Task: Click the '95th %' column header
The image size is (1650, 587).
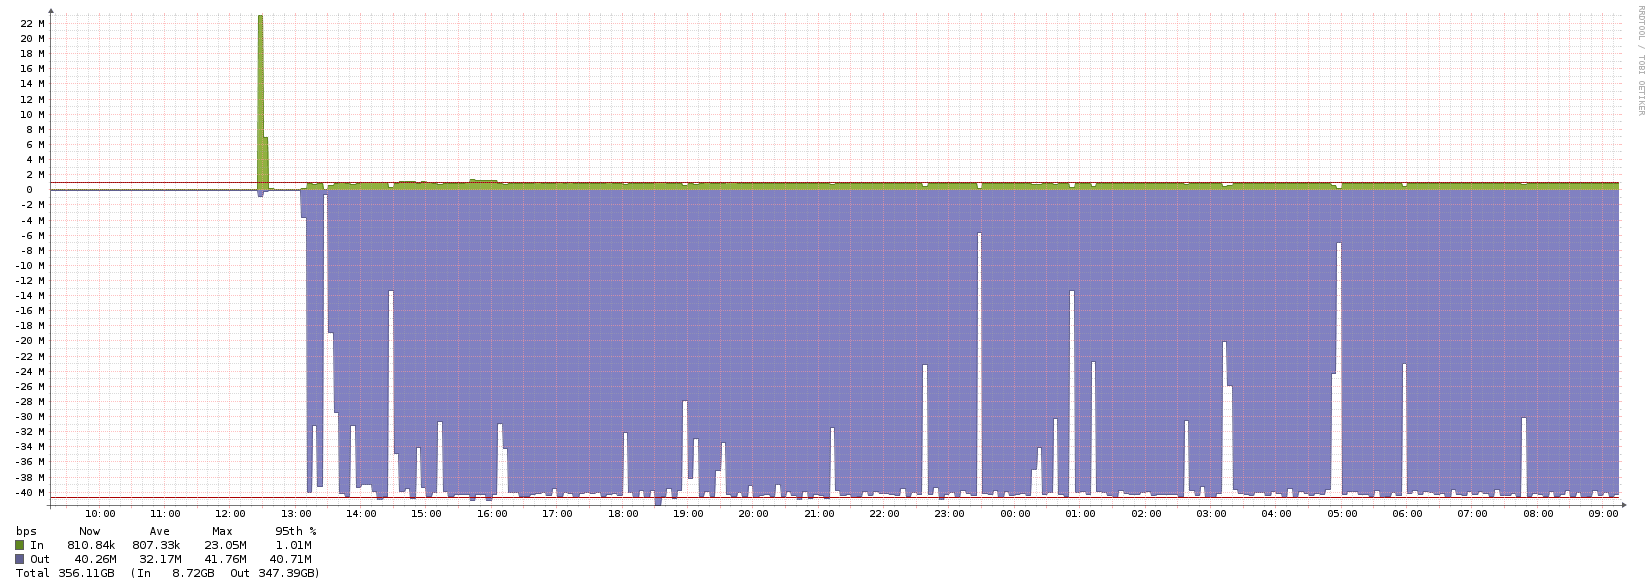Action: tap(296, 531)
